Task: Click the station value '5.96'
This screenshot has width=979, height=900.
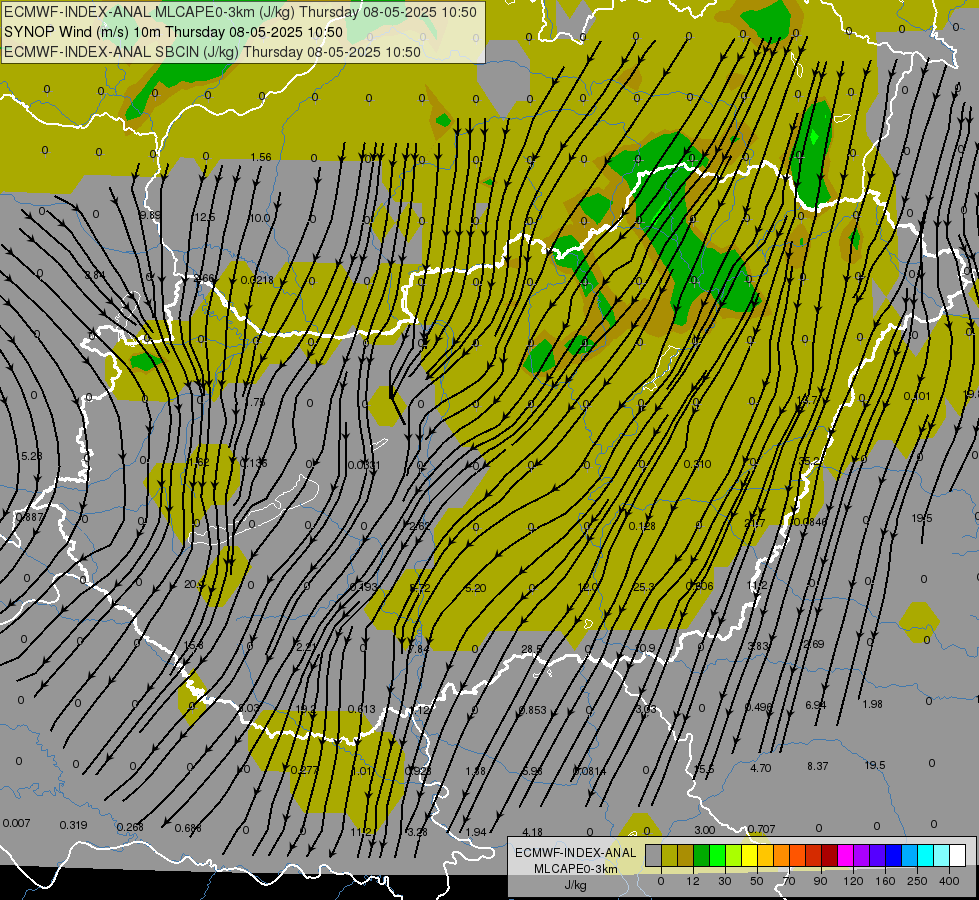Action: pyautogui.click(x=533, y=771)
